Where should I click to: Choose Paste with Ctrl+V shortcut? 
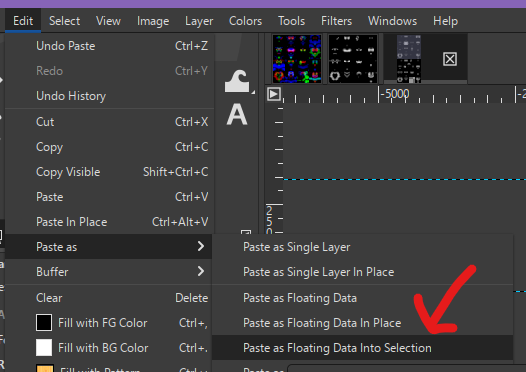[x=110, y=197]
